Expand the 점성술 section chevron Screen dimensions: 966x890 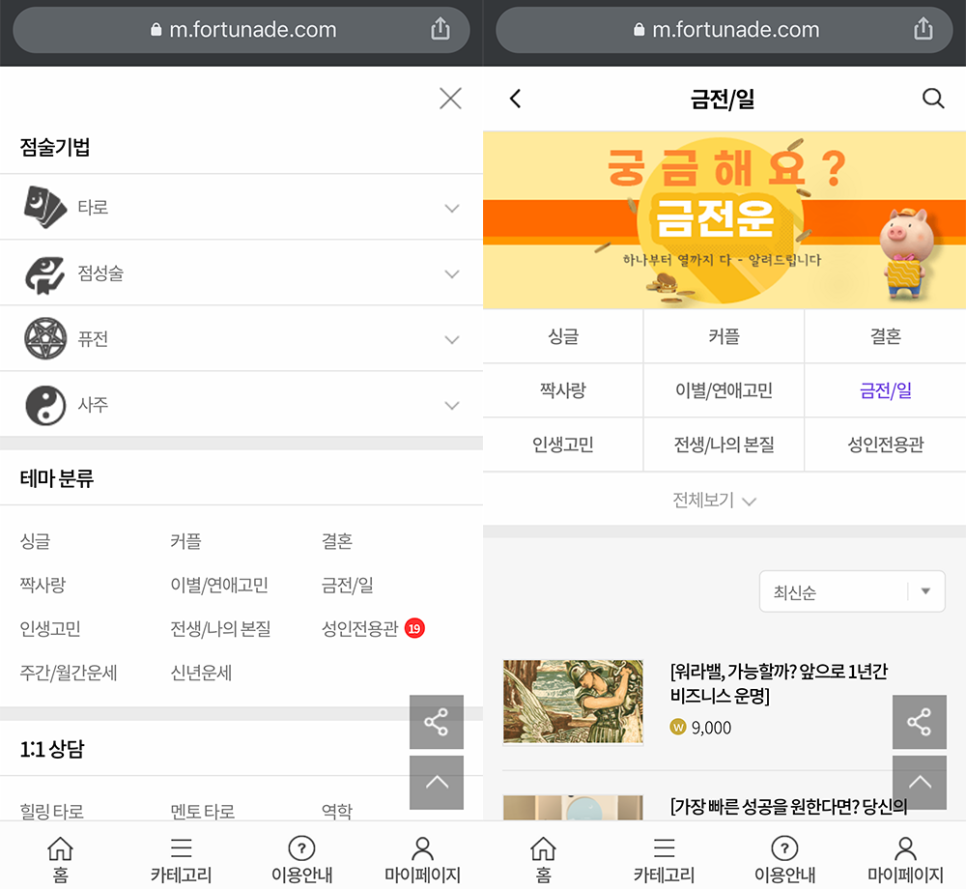[452, 274]
